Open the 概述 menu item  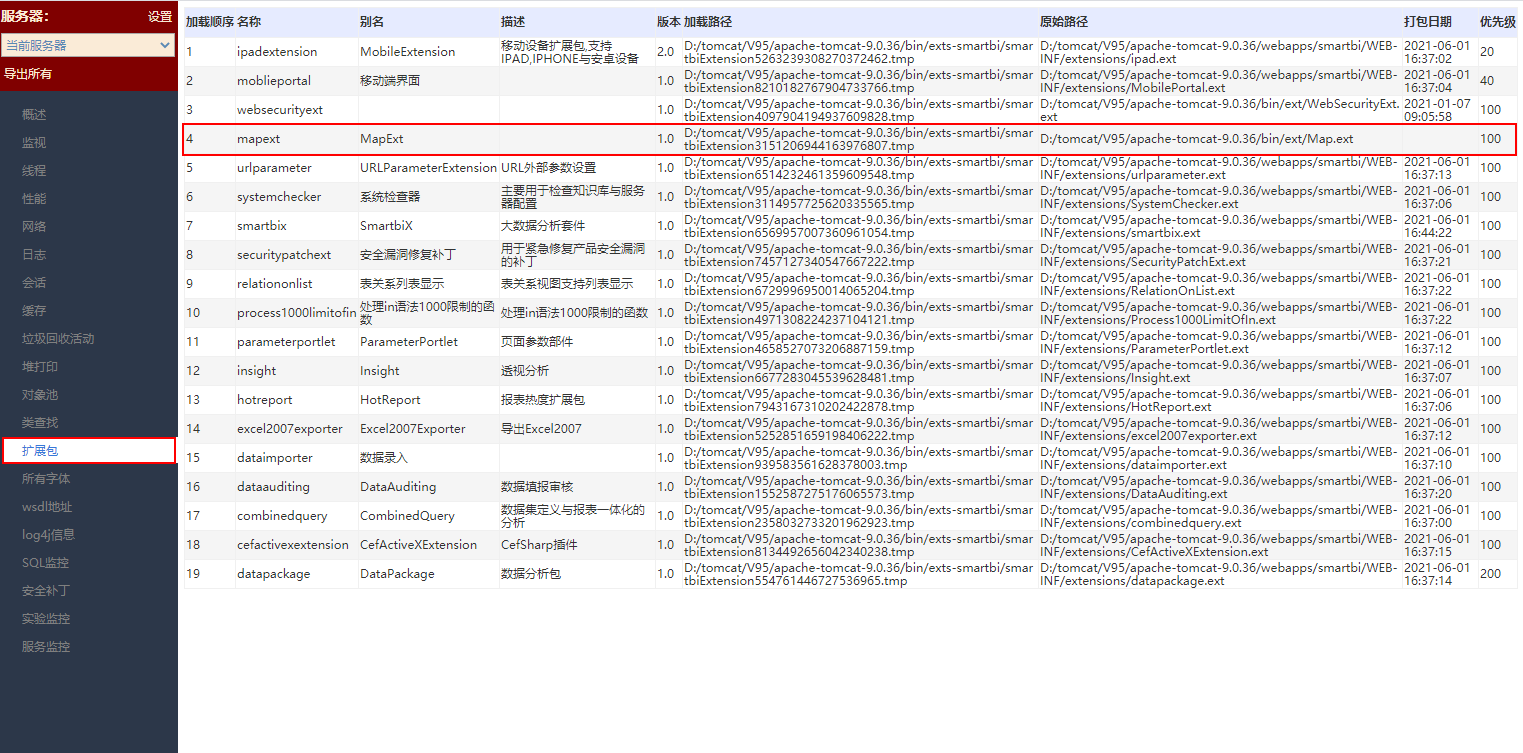(x=34, y=115)
